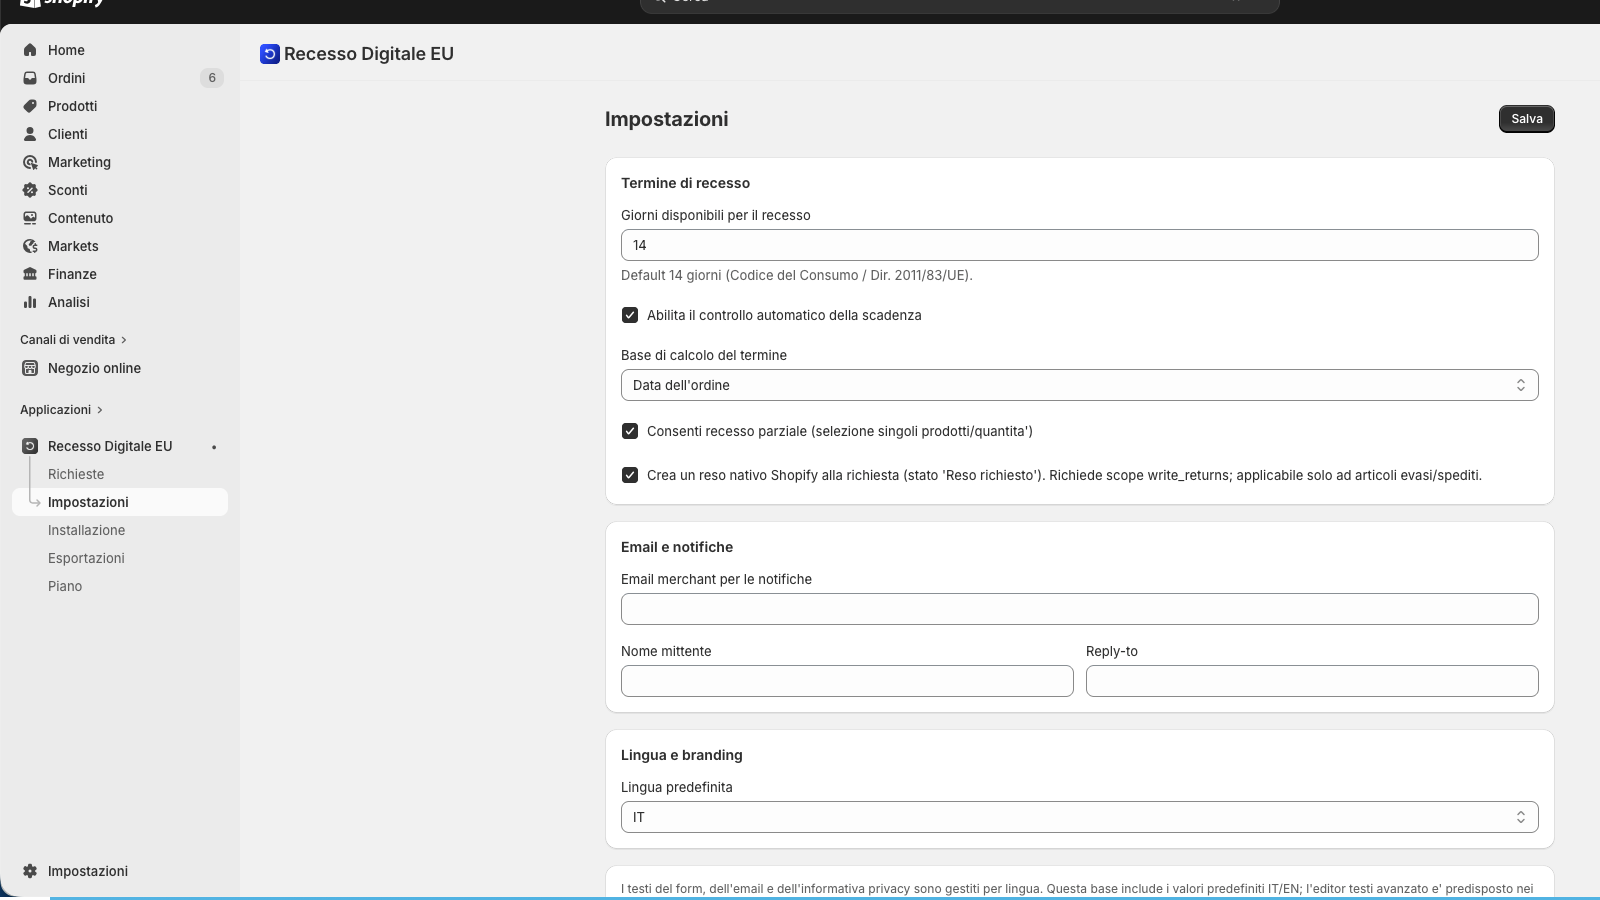Open the Lingua predefinita dropdown
1600x900 pixels.
(1079, 817)
